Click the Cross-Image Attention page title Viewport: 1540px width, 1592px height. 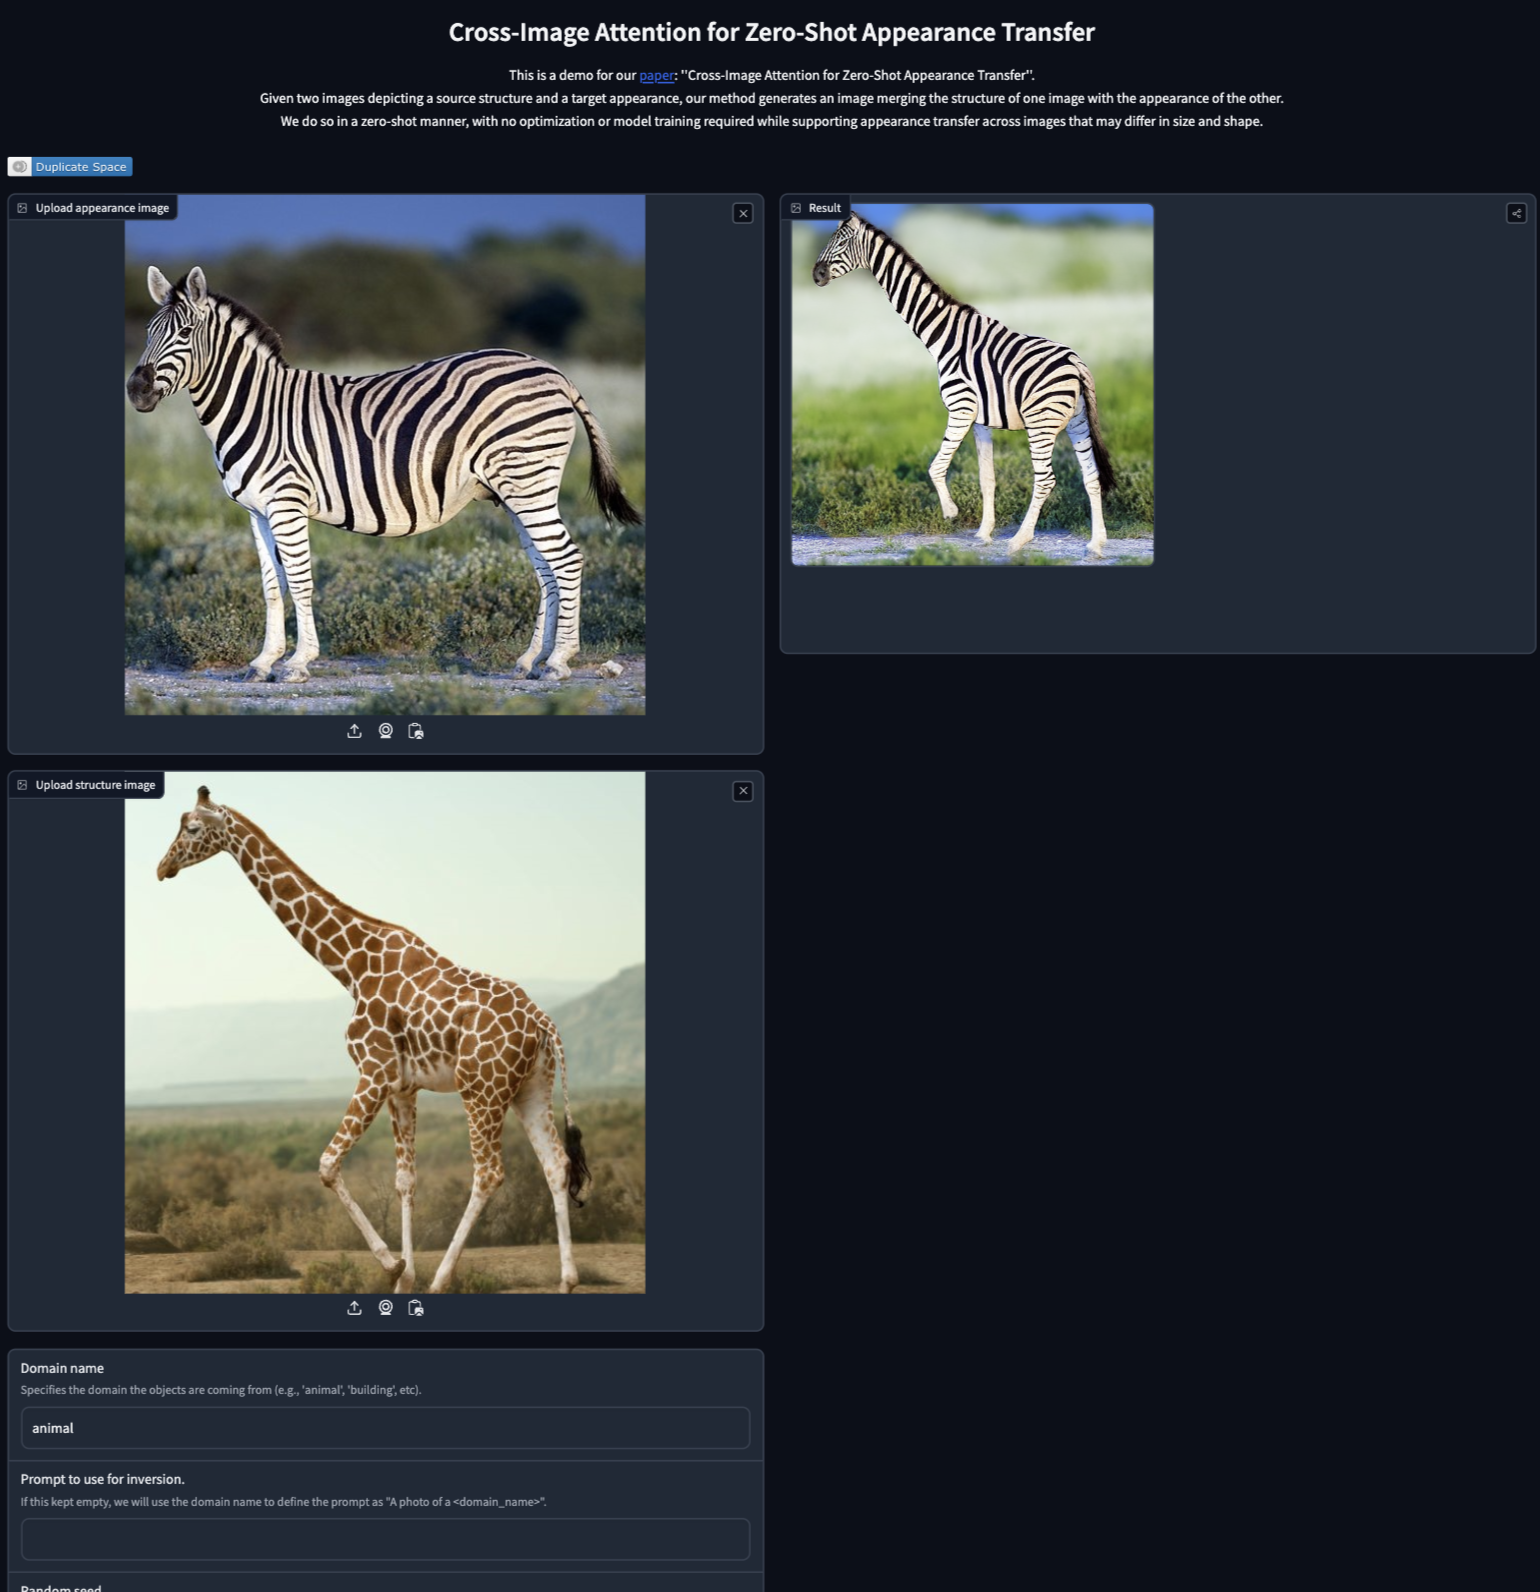[771, 32]
